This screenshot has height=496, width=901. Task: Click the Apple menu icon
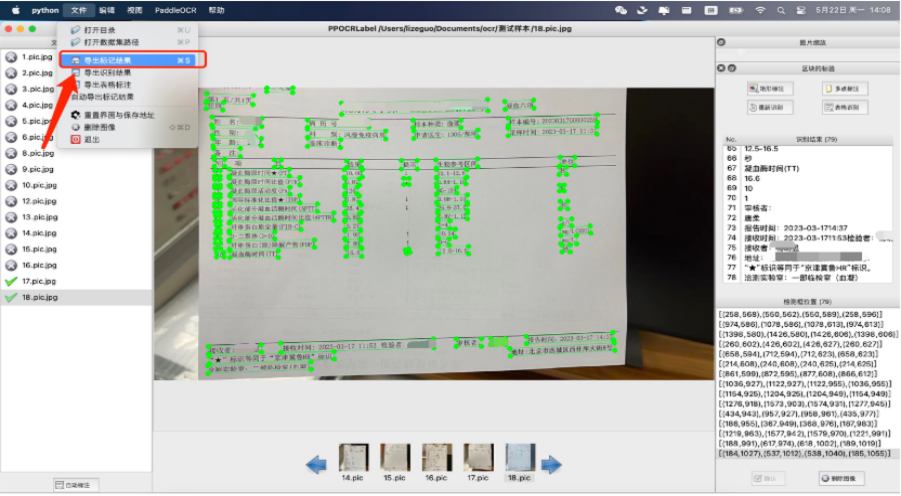pyautogui.click(x=16, y=10)
